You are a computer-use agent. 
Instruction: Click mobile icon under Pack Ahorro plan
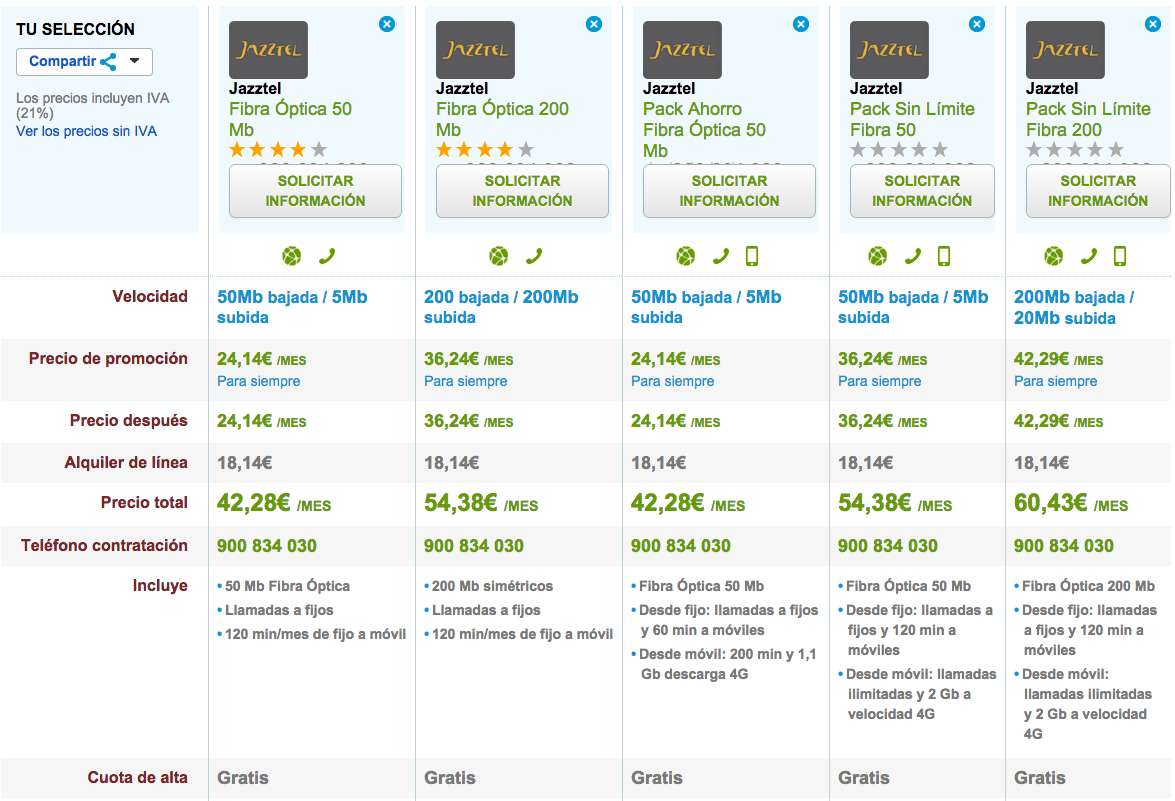(x=752, y=256)
